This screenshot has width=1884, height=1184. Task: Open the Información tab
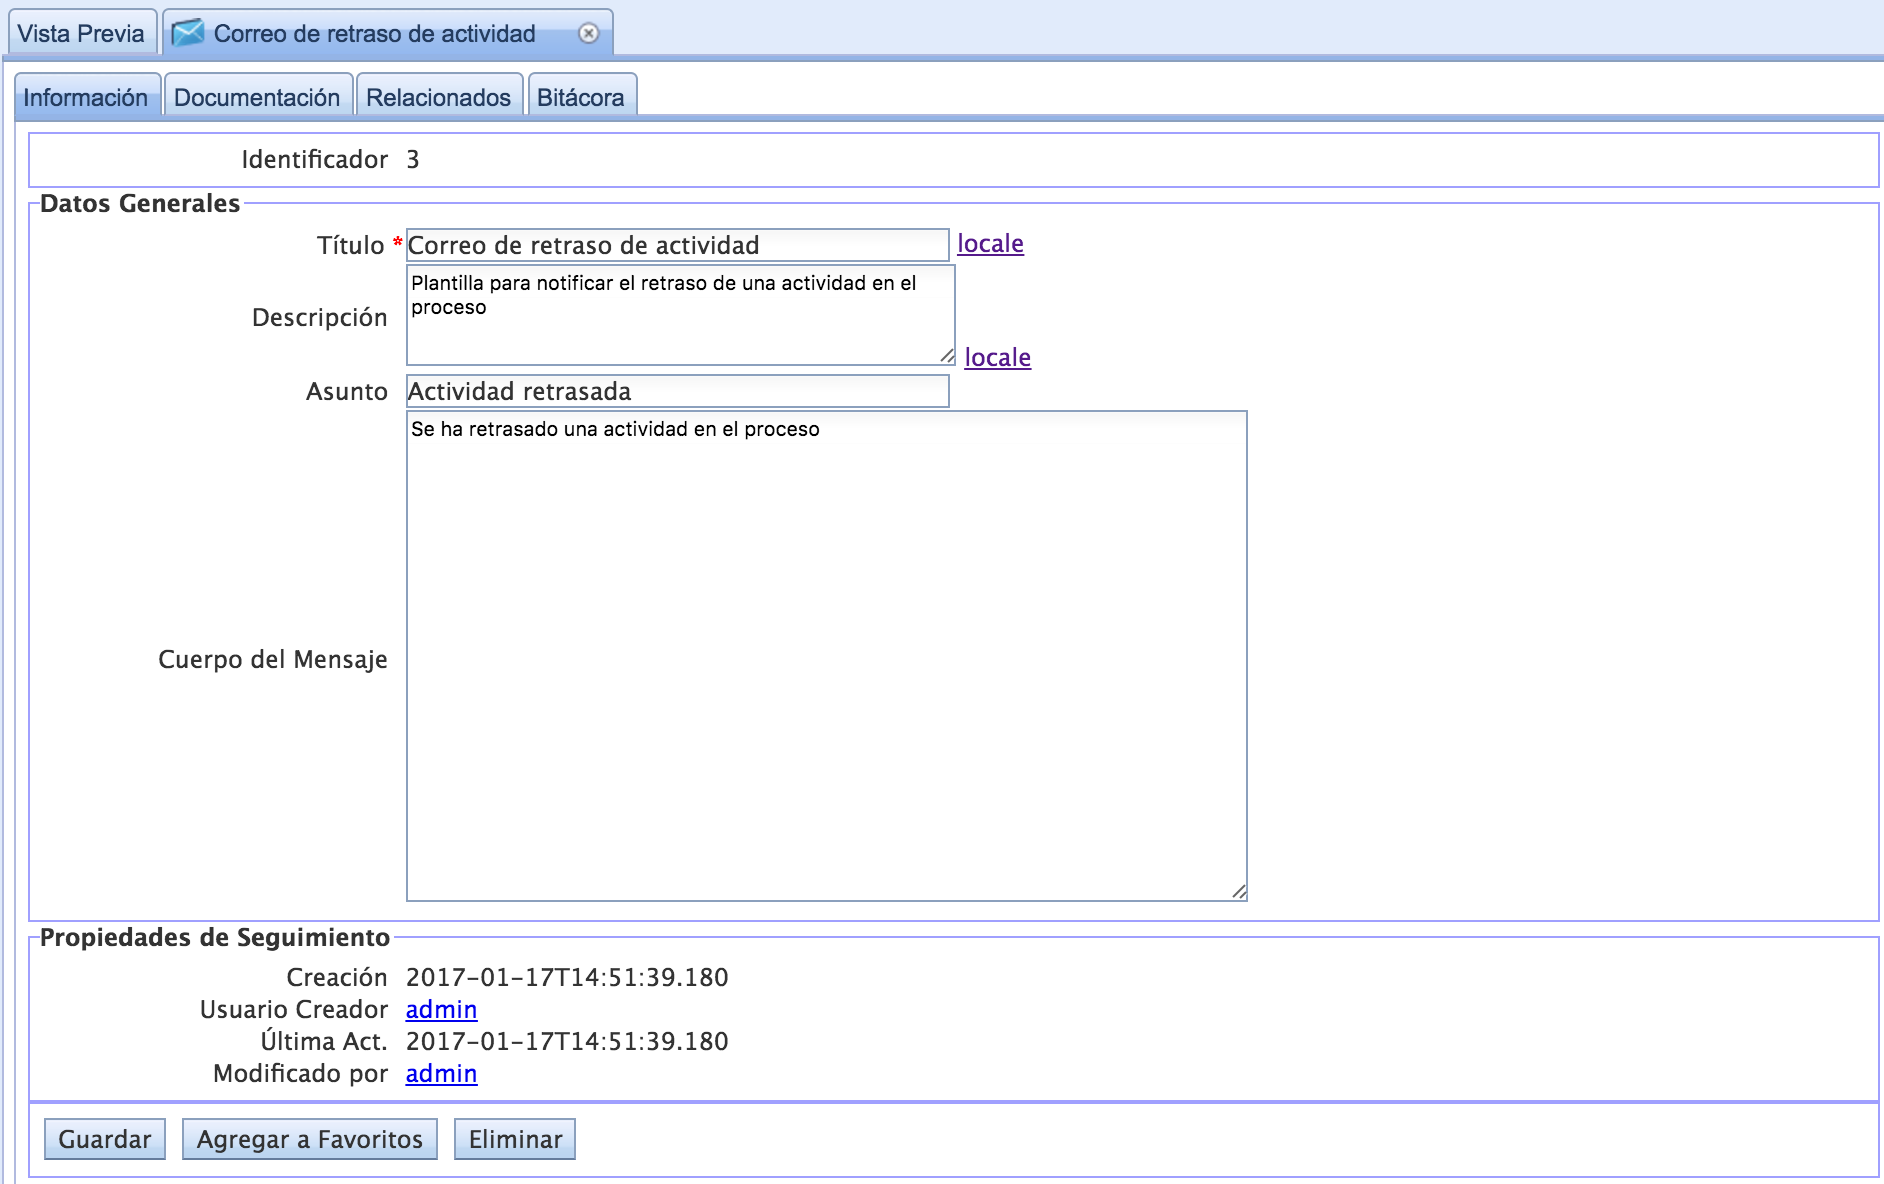(86, 97)
